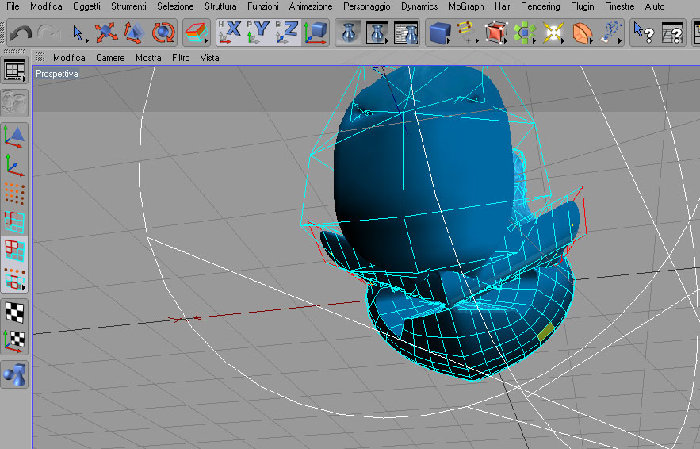Toggle the Y axis lock
The height and width of the screenshot is (449, 700).
[258, 33]
